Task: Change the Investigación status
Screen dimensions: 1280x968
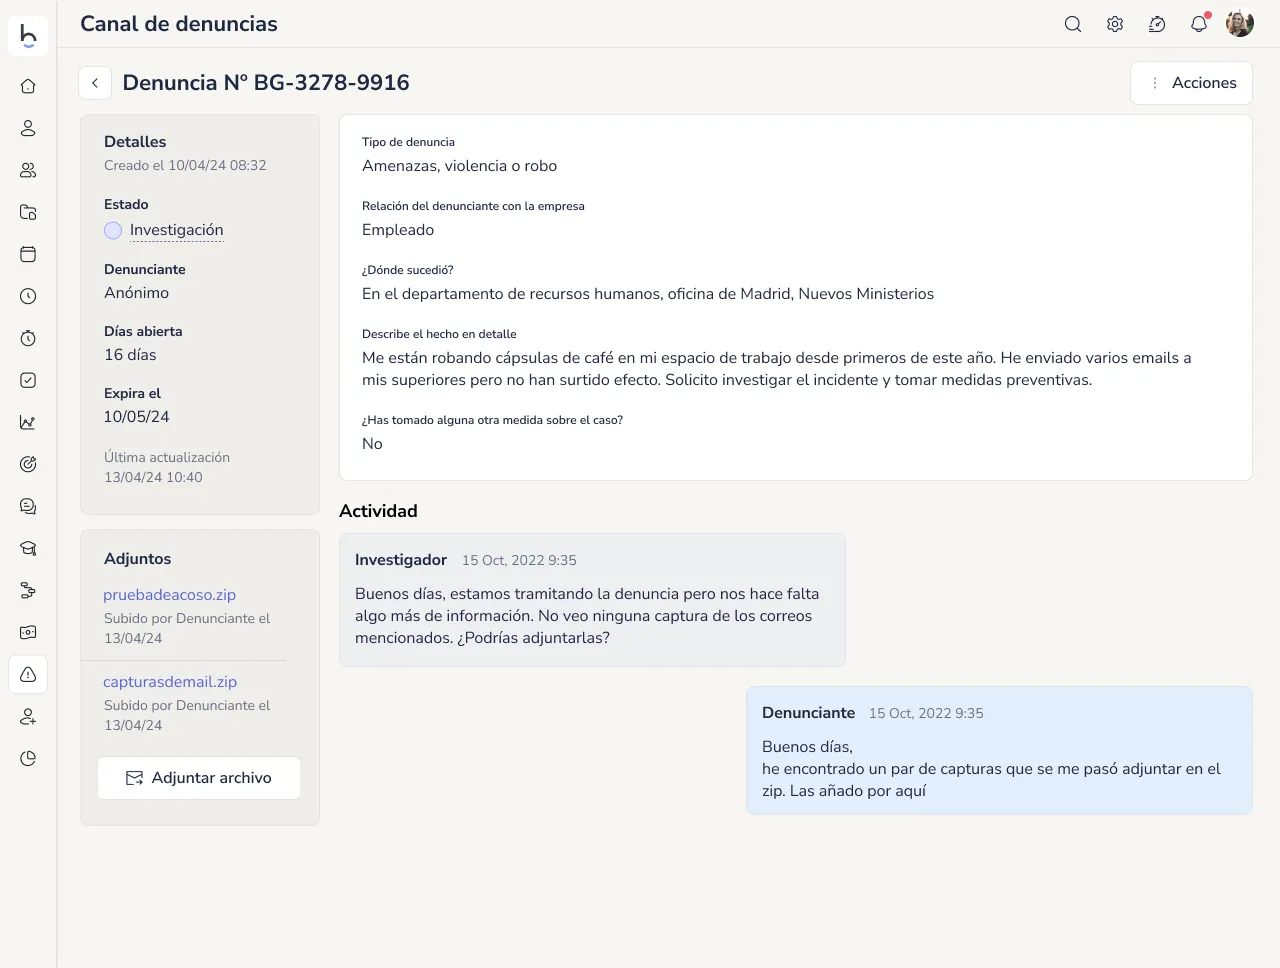Action: (177, 230)
